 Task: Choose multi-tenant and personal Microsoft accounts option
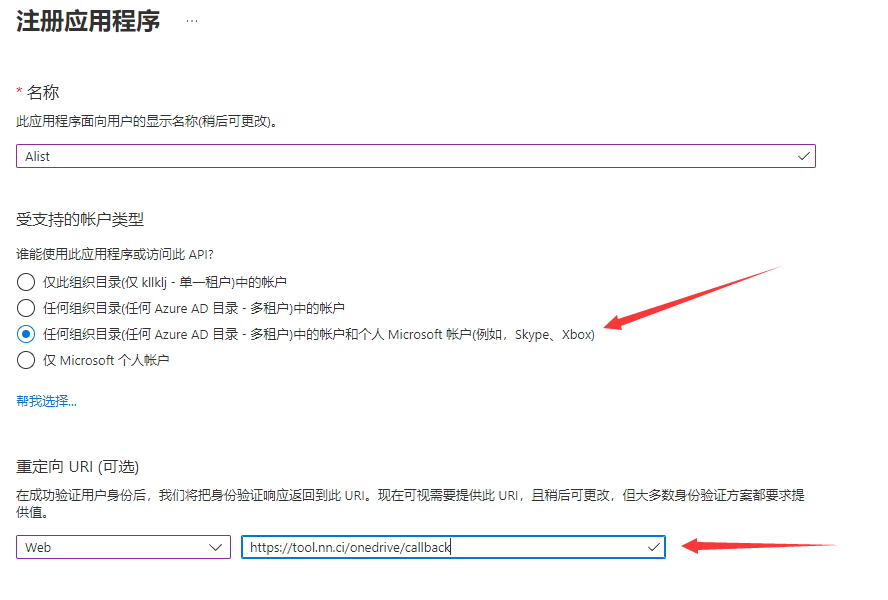pyautogui.click(x=26, y=334)
